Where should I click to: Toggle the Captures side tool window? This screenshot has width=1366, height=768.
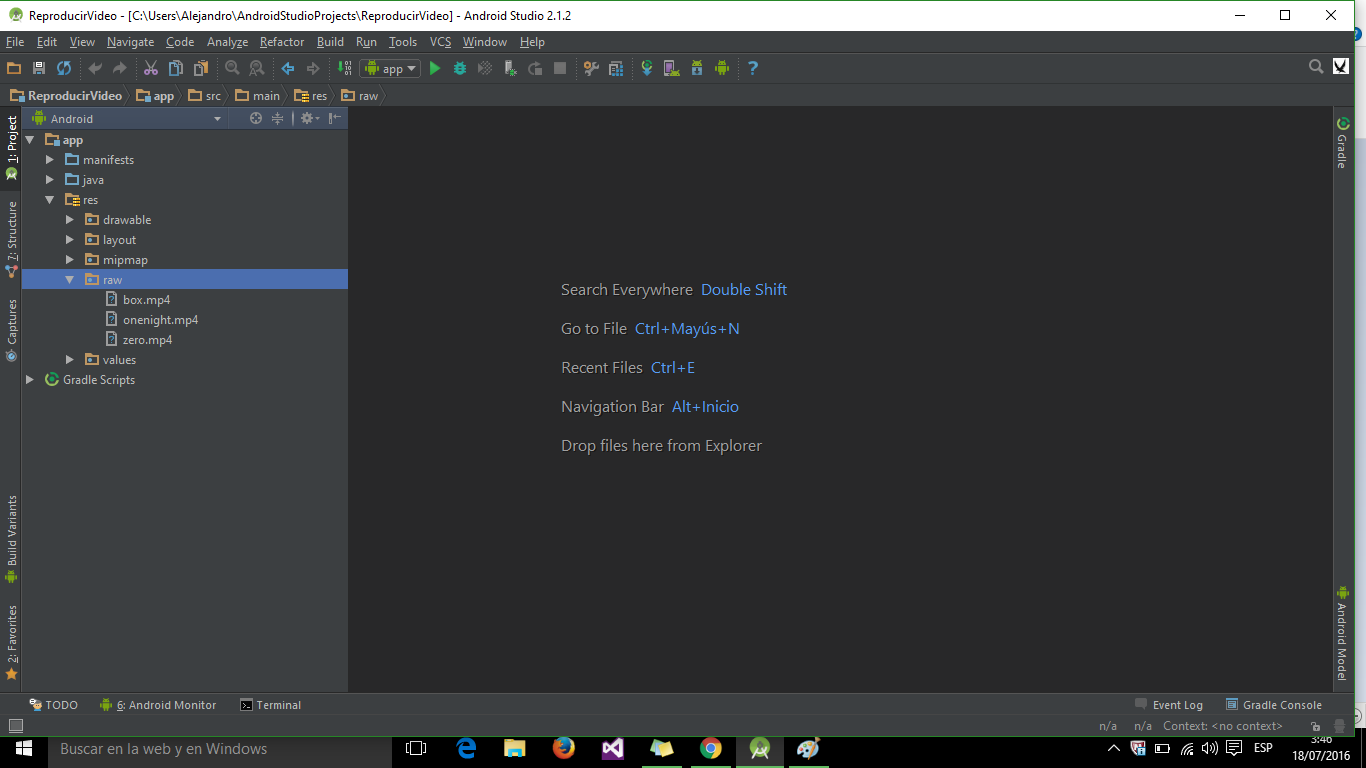tap(11, 330)
